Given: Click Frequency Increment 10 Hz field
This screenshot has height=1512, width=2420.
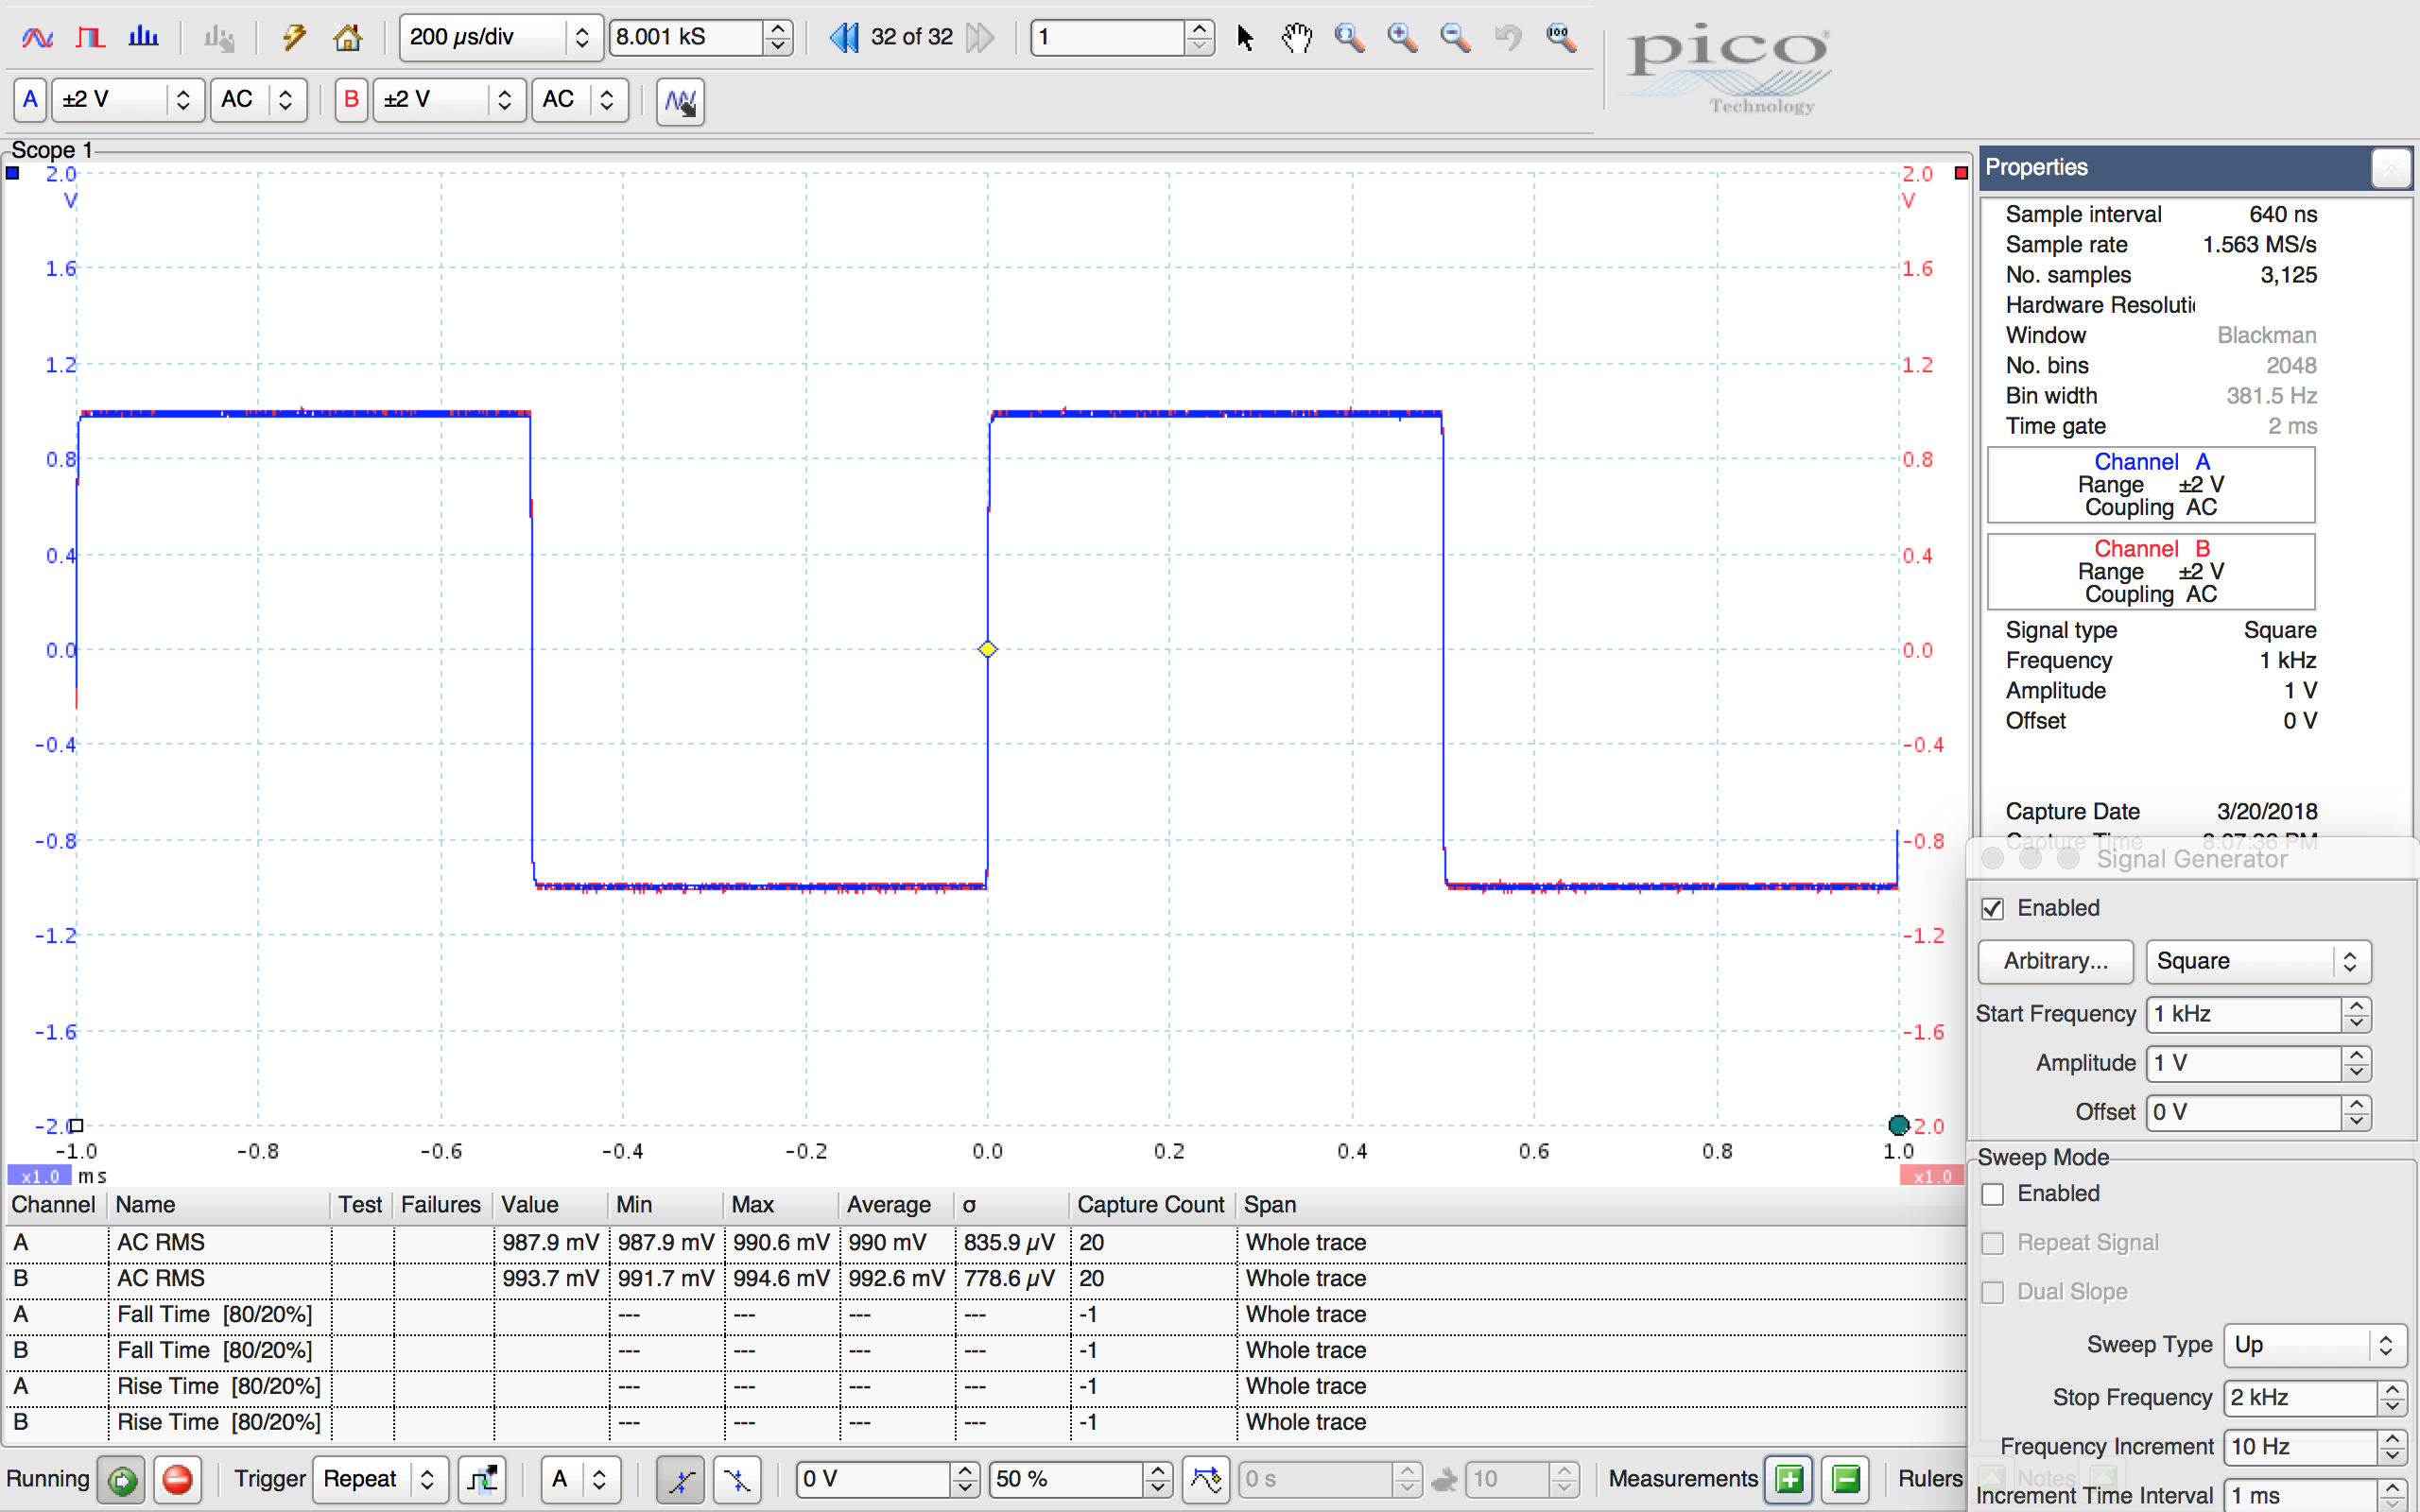Looking at the screenshot, I should [2299, 1447].
